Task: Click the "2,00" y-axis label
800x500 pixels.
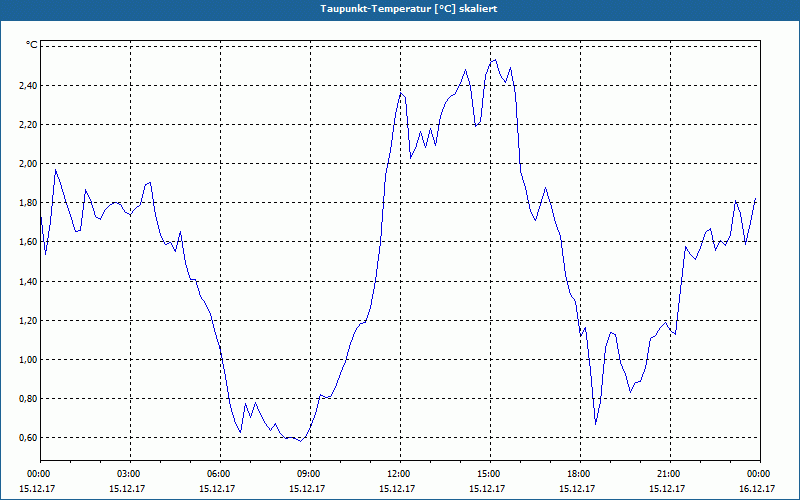Action: pos(28,163)
